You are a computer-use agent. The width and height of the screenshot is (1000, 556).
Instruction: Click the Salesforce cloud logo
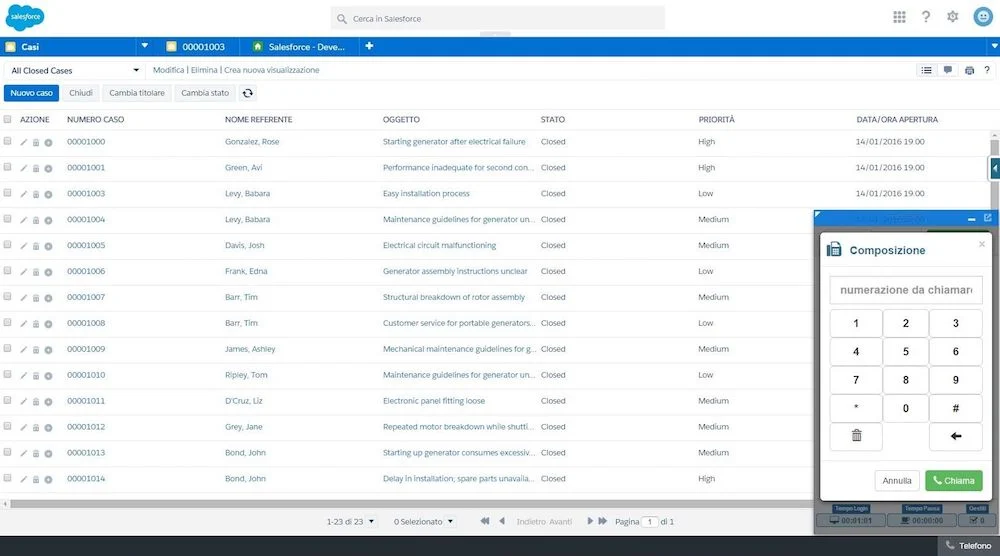[x=25, y=17]
